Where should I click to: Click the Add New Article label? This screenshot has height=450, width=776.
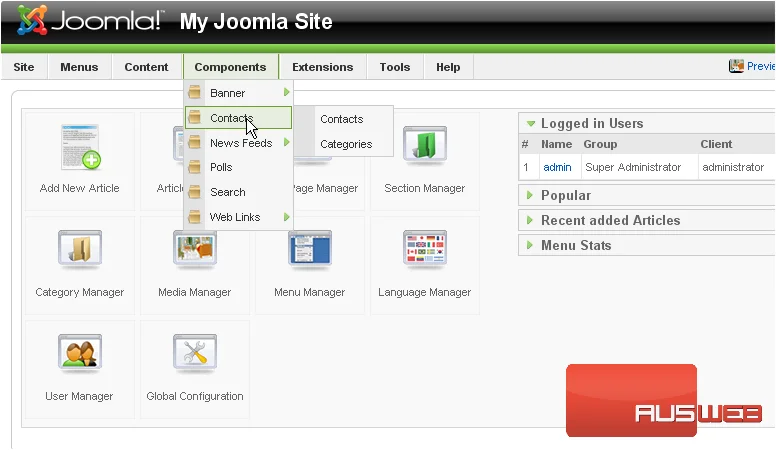(x=80, y=188)
